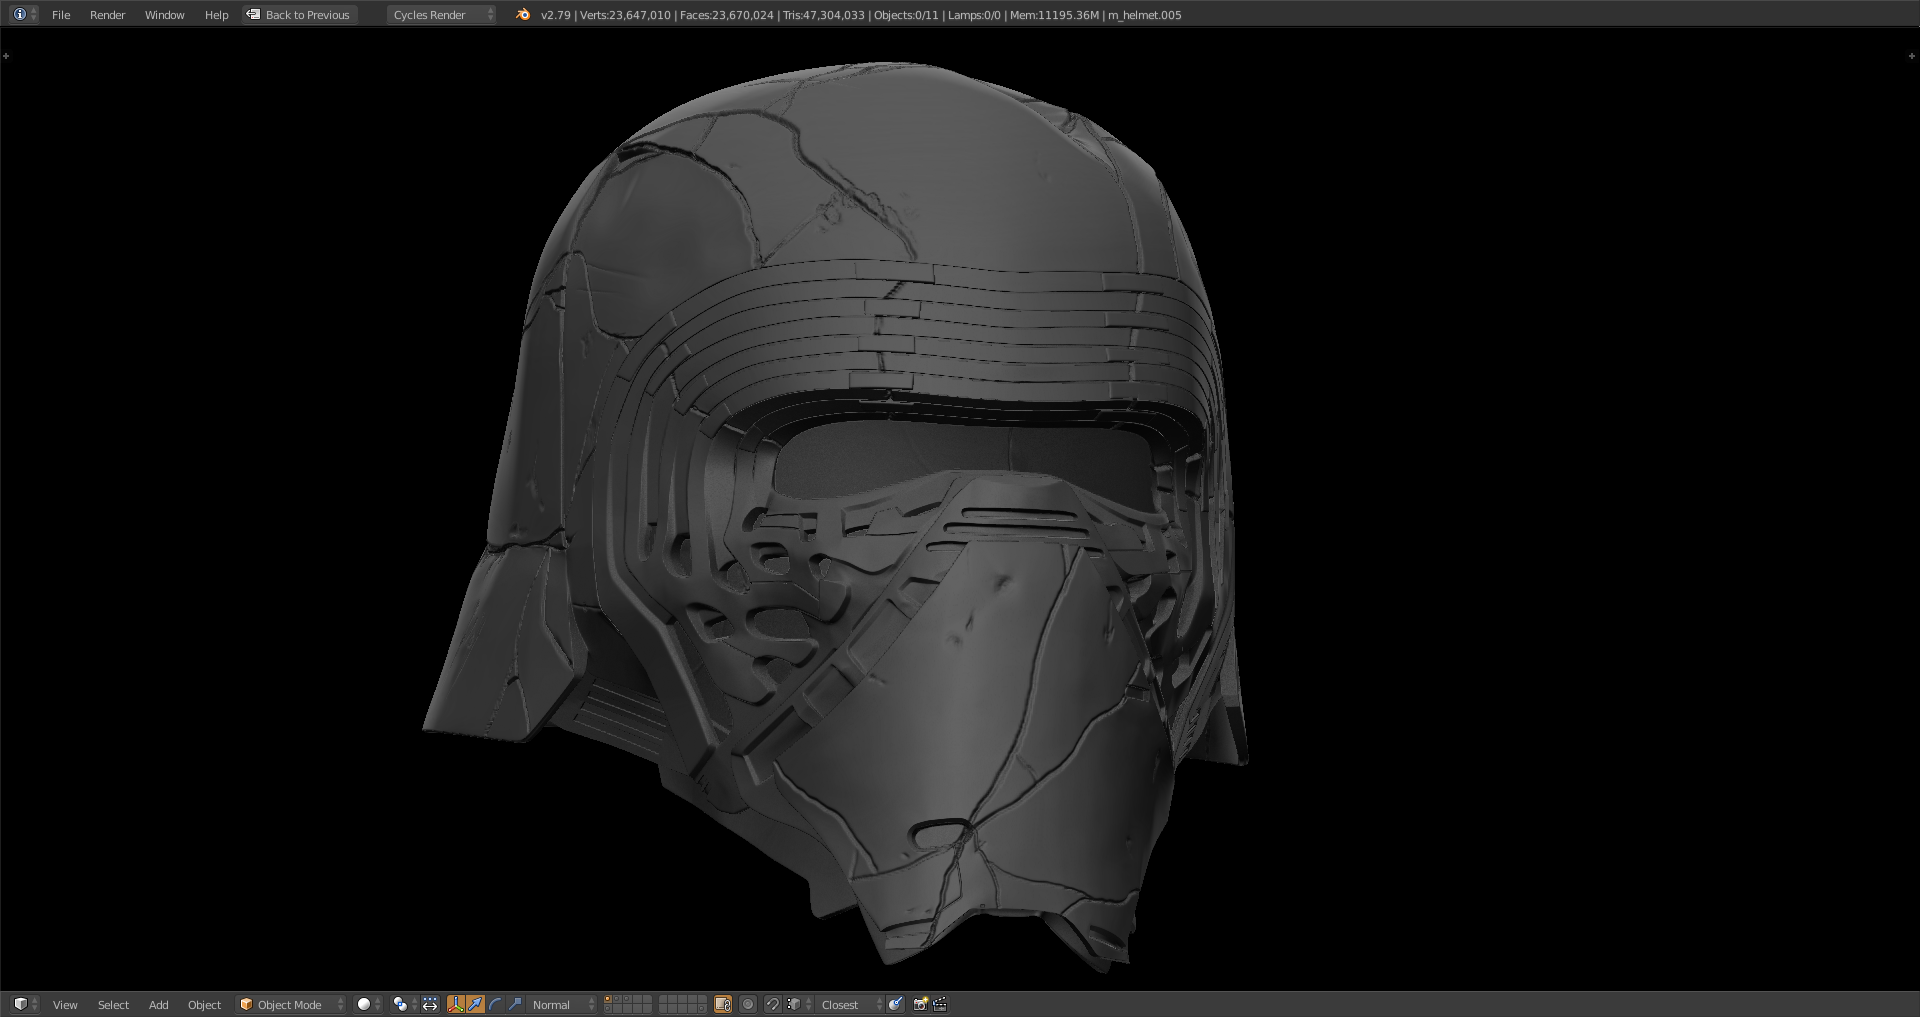Toggle manipulate center points icon

(430, 1004)
